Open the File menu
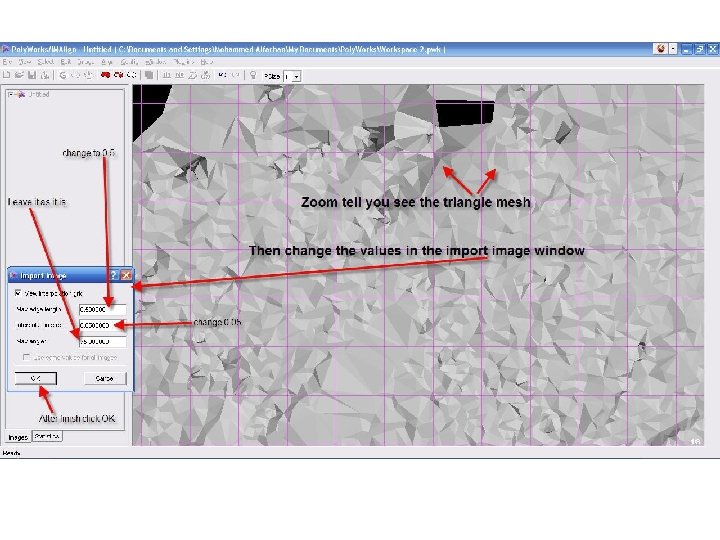720x540 pixels. [x=7, y=62]
